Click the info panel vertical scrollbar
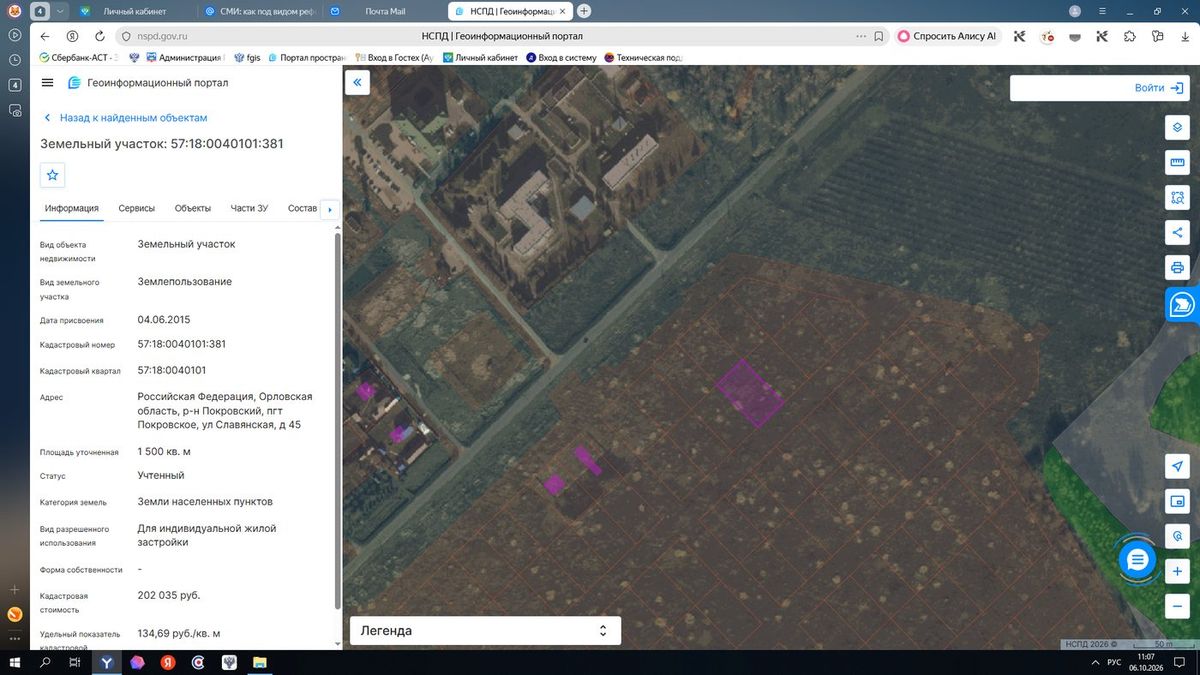 (338, 420)
